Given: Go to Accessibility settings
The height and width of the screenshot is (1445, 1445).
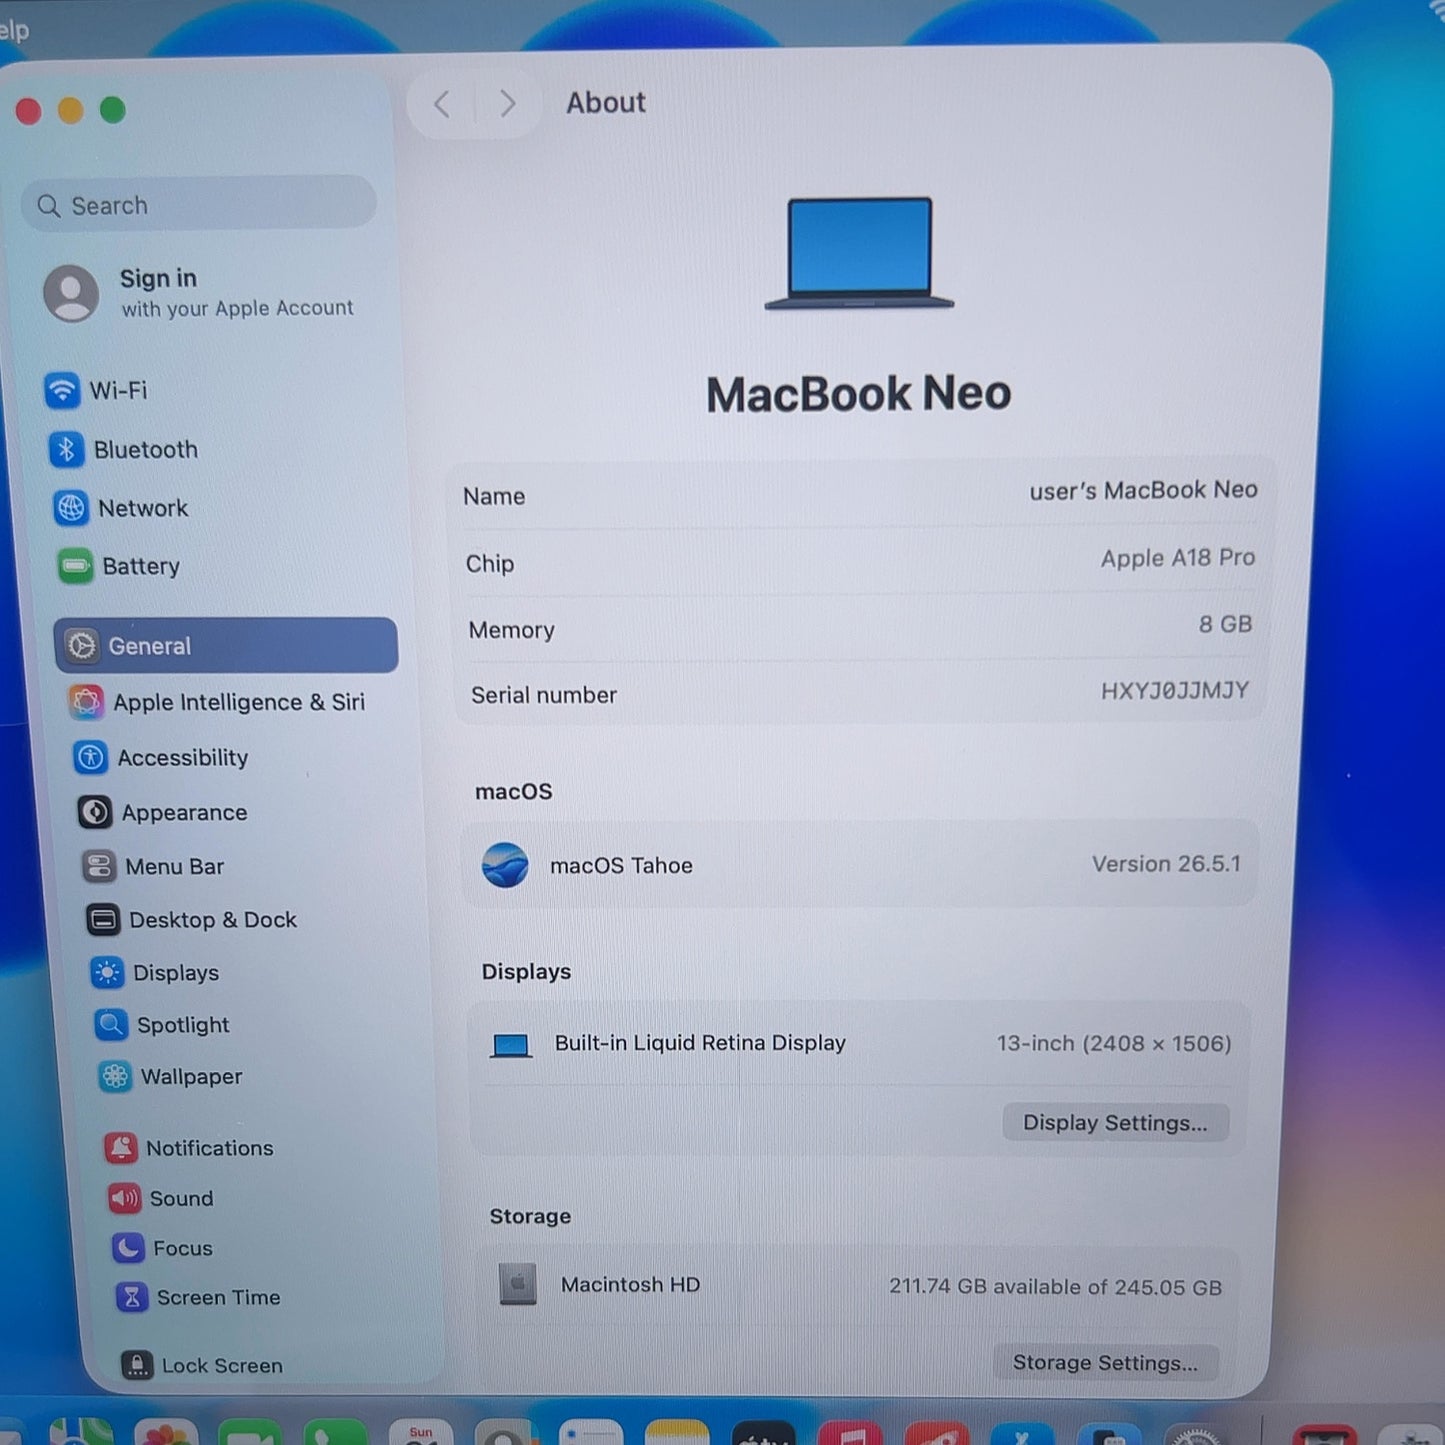Looking at the screenshot, I should (x=161, y=758).
